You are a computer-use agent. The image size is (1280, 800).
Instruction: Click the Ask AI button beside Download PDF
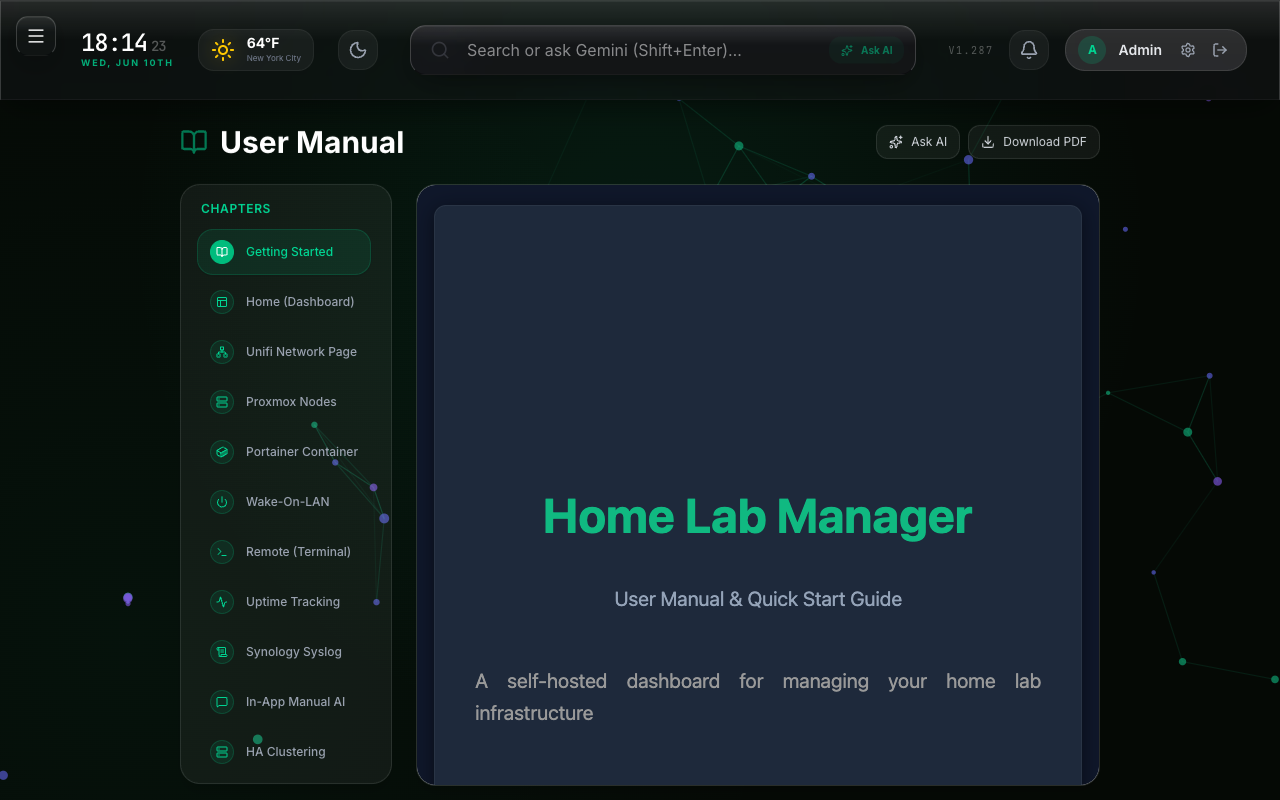click(x=918, y=142)
